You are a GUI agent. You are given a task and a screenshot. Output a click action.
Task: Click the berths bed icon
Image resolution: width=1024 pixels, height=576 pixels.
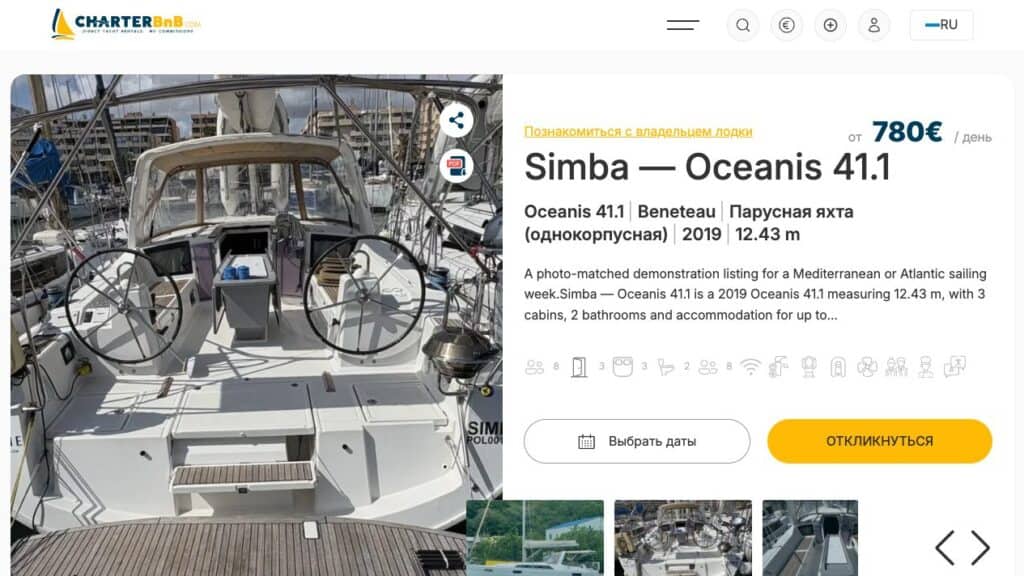click(622, 366)
